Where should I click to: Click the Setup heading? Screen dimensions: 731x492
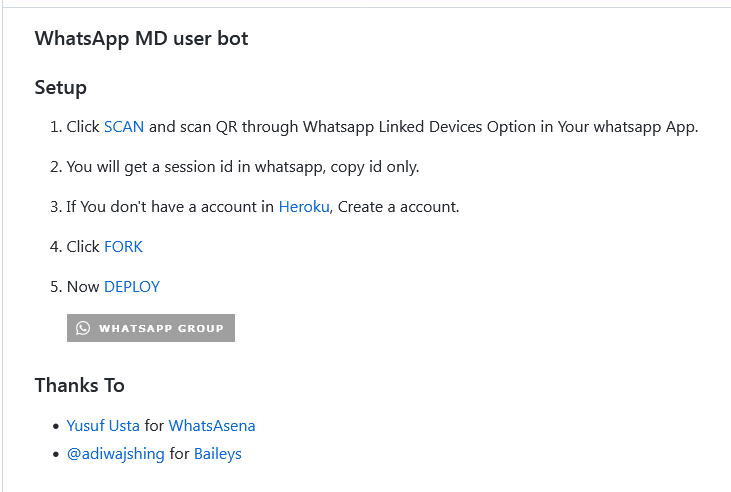[61, 88]
